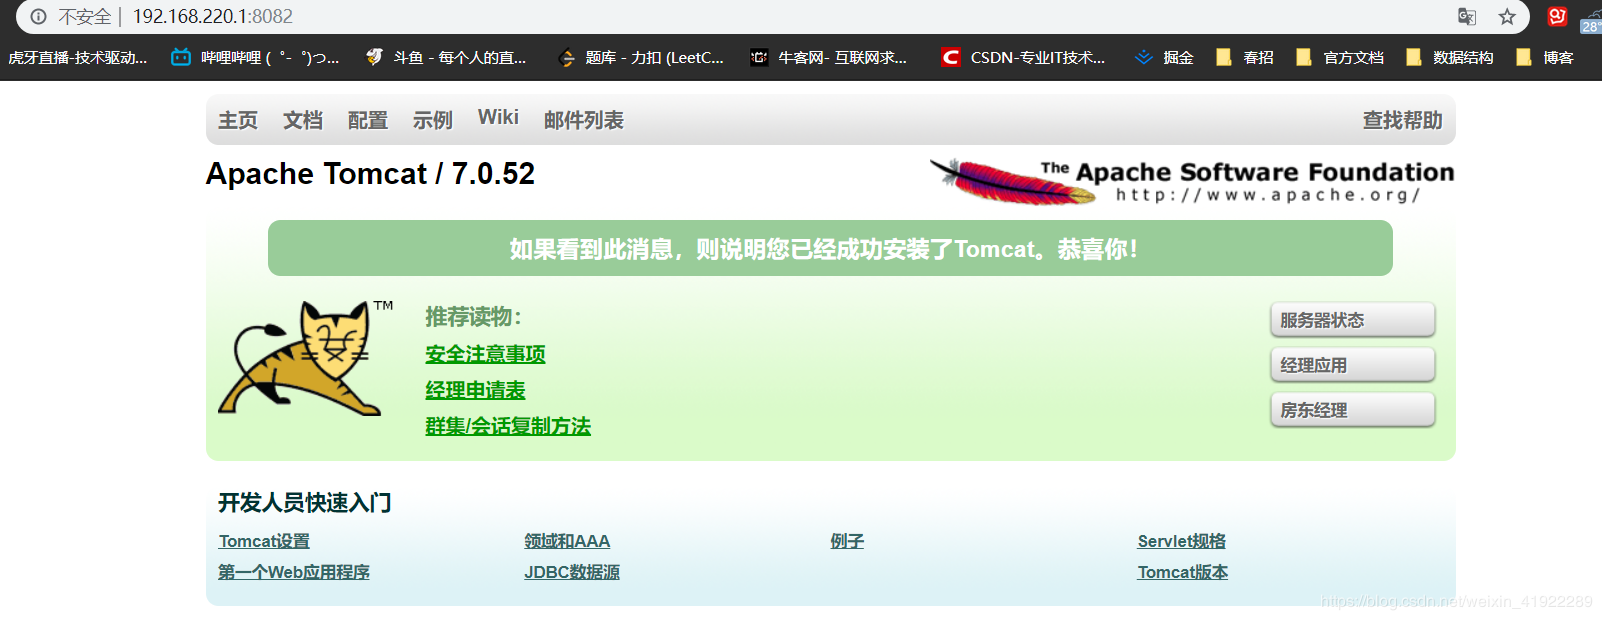Open 邮件列表 in Tomcat navigation
The width and height of the screenshot is (1602, 620).
point(584,120)
